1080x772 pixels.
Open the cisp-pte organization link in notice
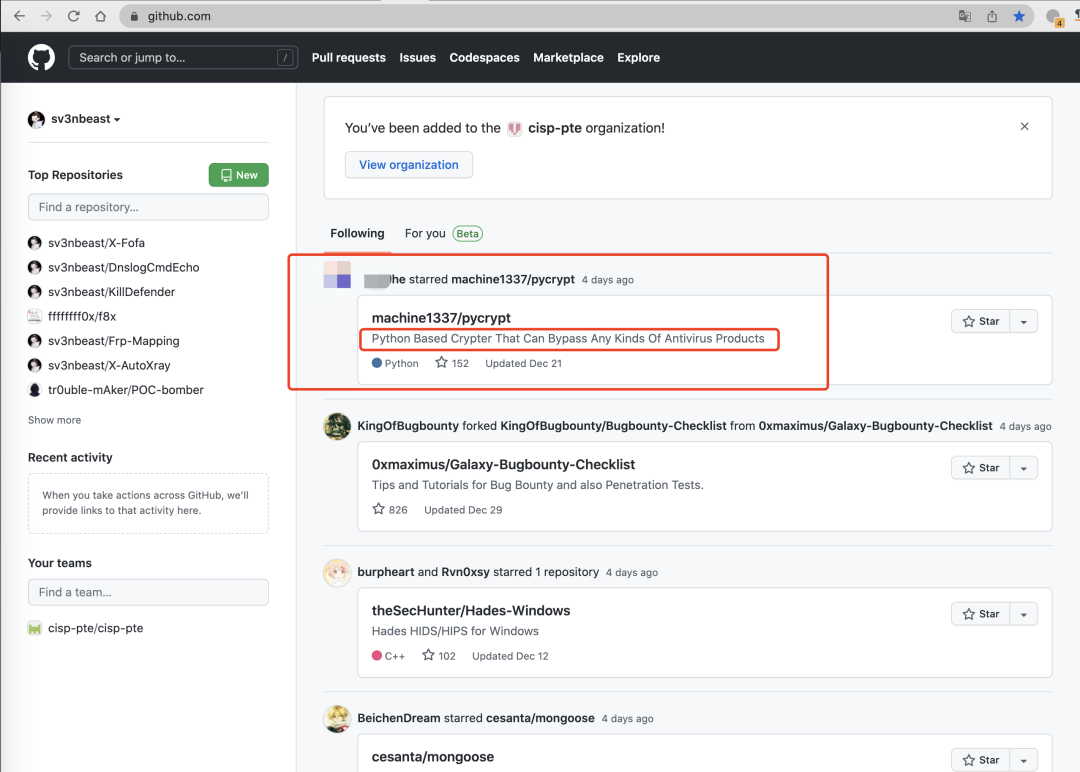click(554, 128)
